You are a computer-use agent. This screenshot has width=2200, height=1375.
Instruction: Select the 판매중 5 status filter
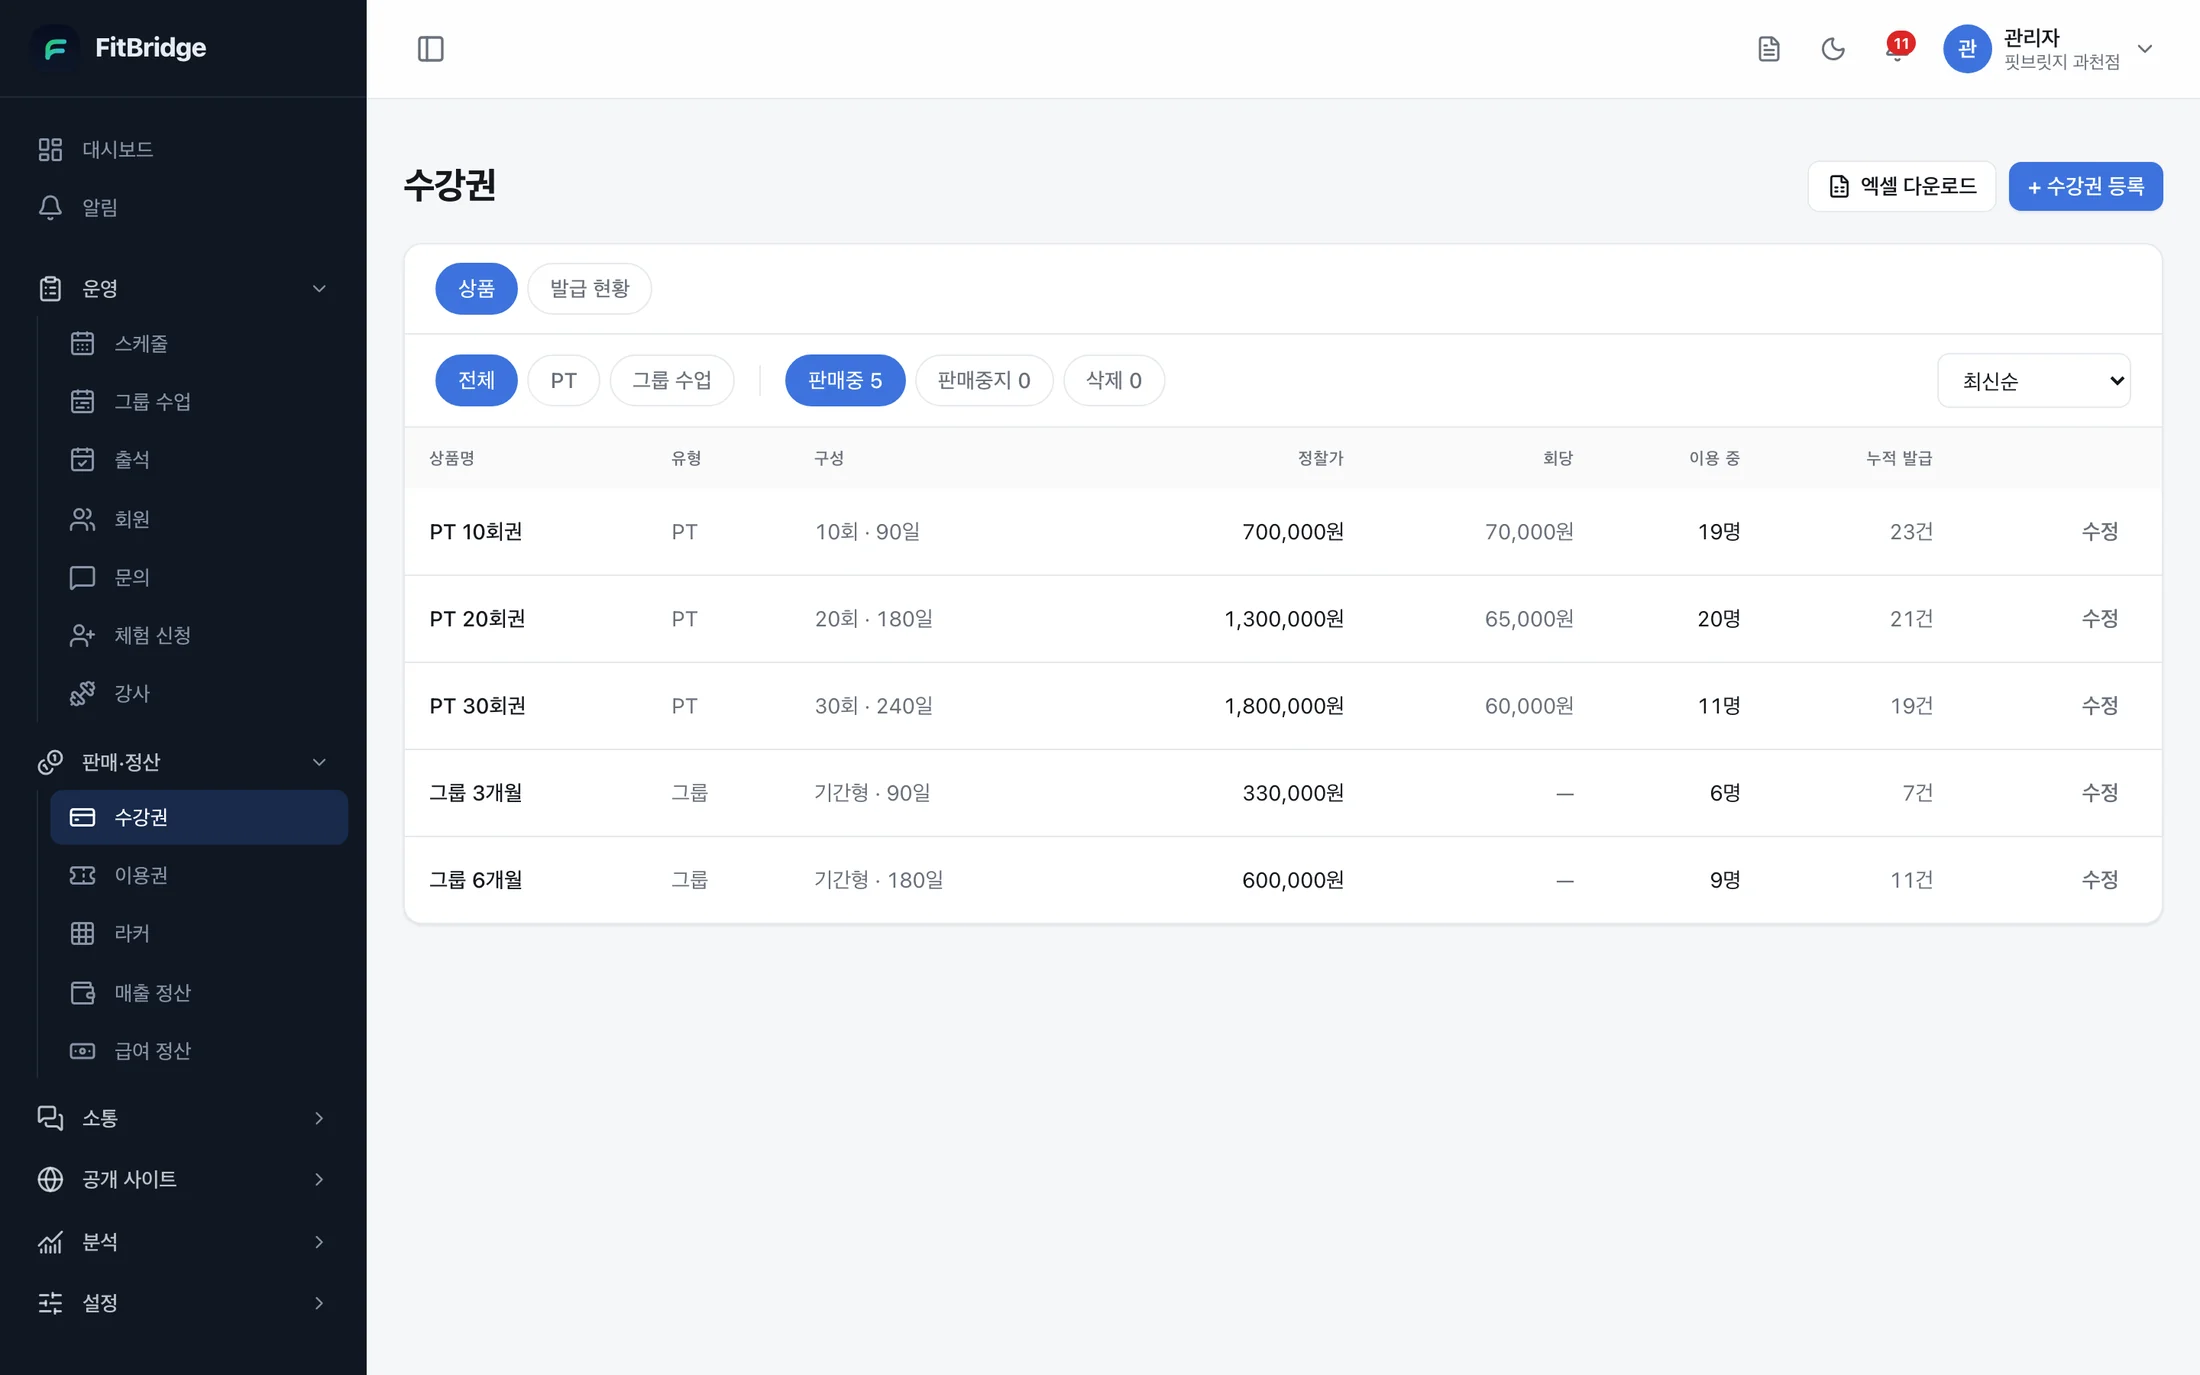point(845,380)
